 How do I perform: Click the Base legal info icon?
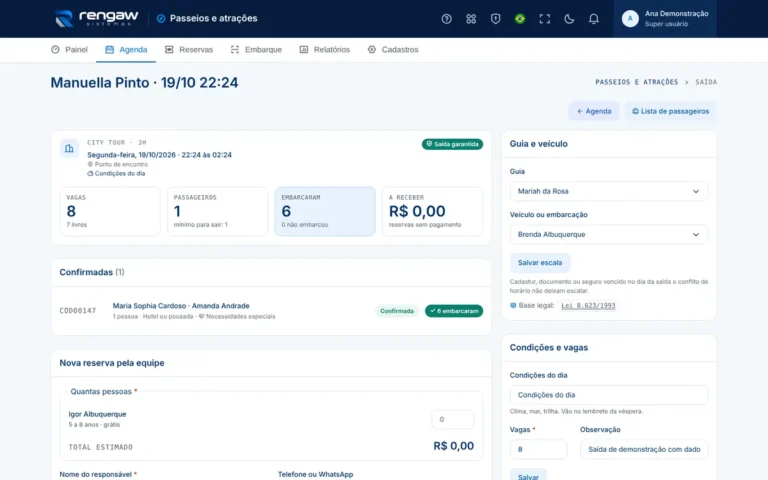[x=513, y=305]
